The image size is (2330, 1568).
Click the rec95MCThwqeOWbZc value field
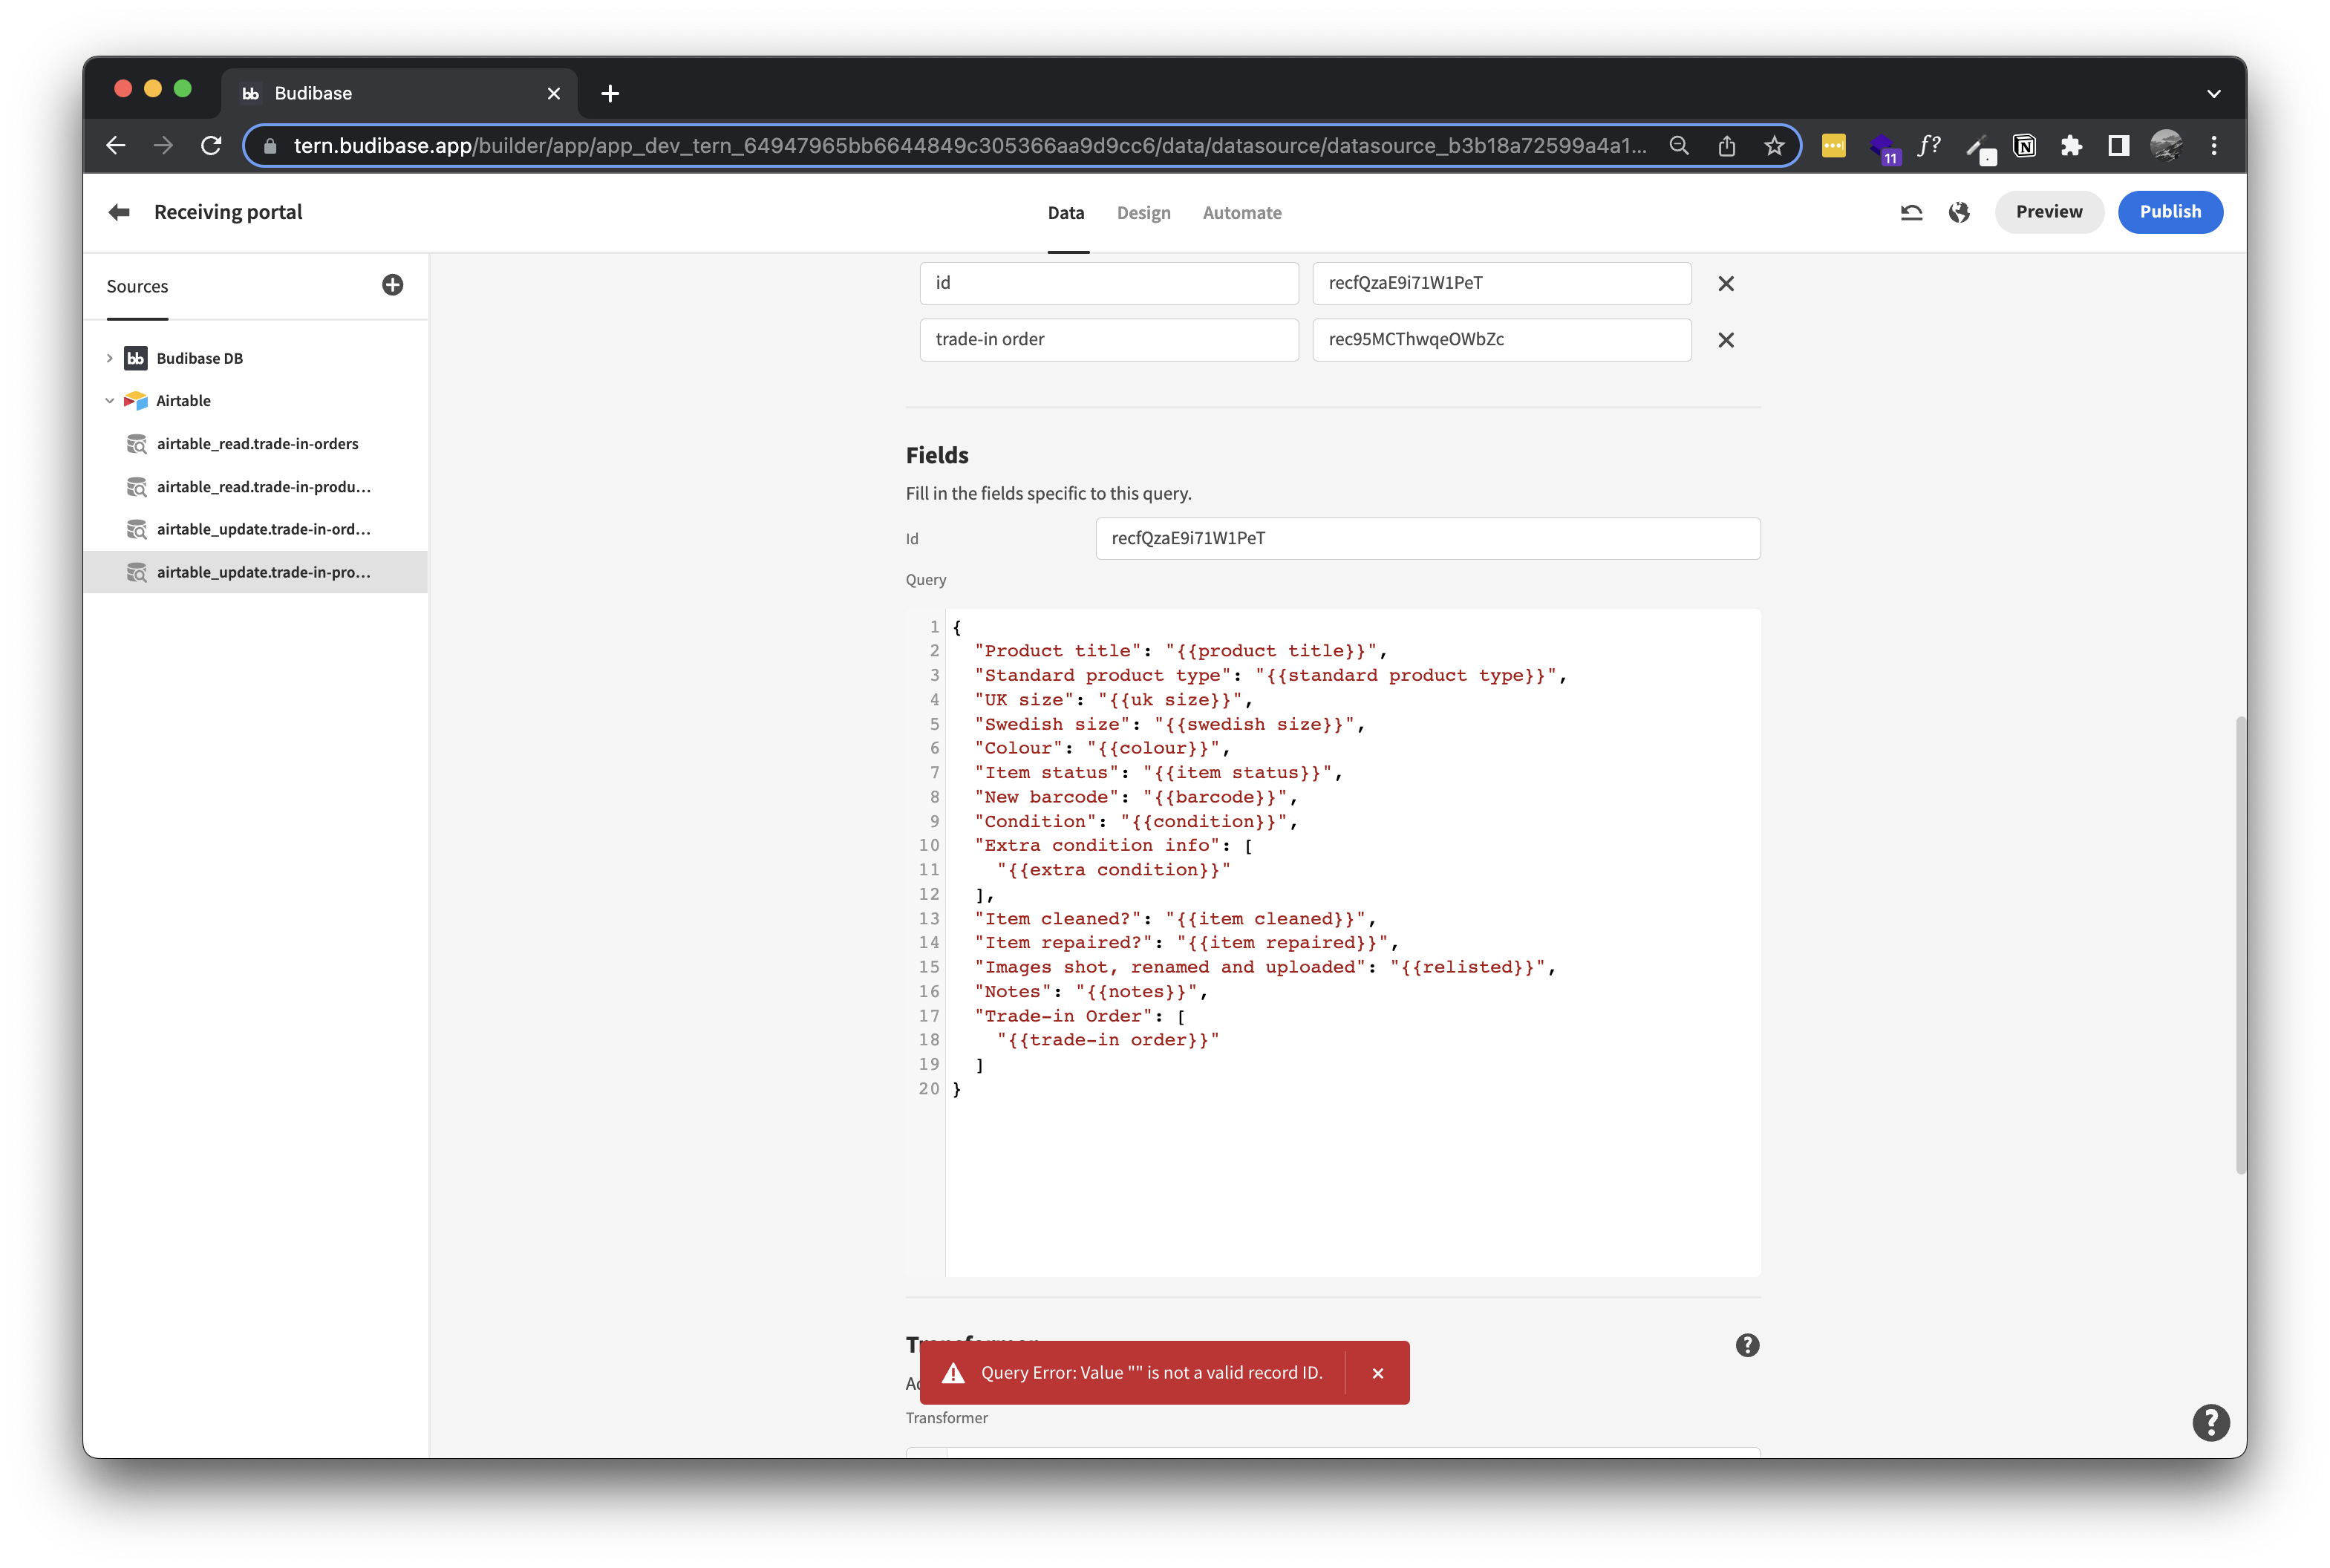click(x=1502, y=340)
